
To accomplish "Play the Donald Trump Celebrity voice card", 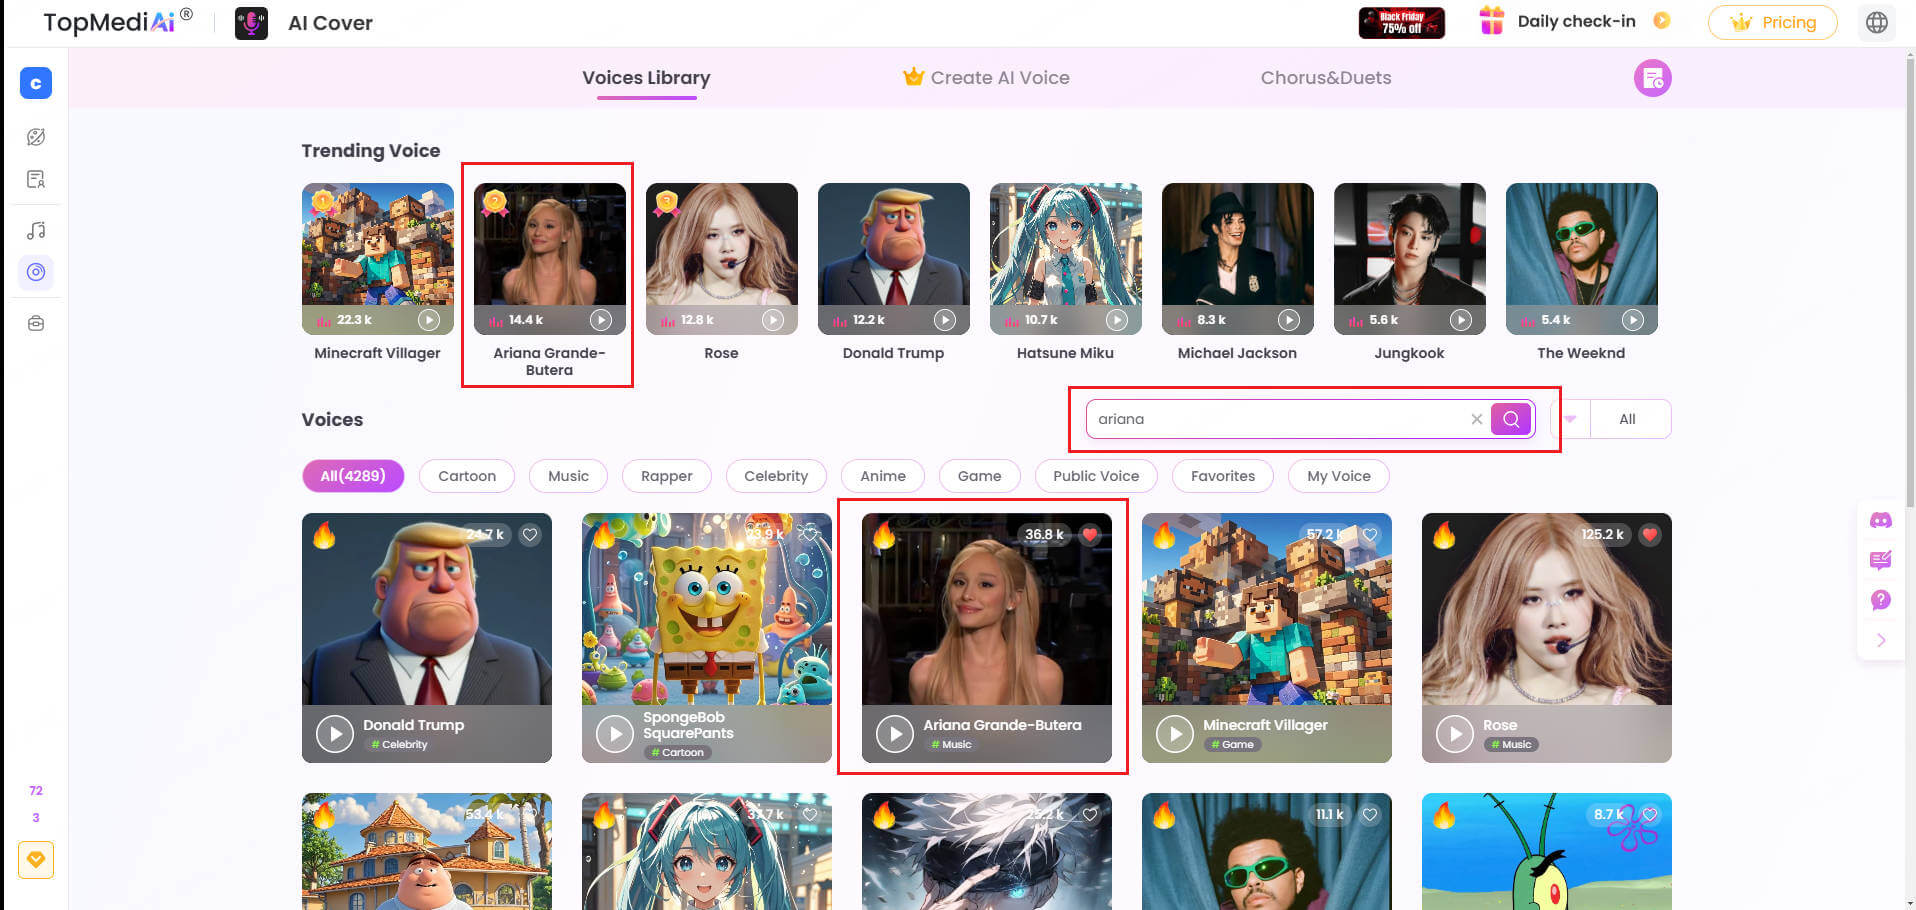I will coord(335,734).
